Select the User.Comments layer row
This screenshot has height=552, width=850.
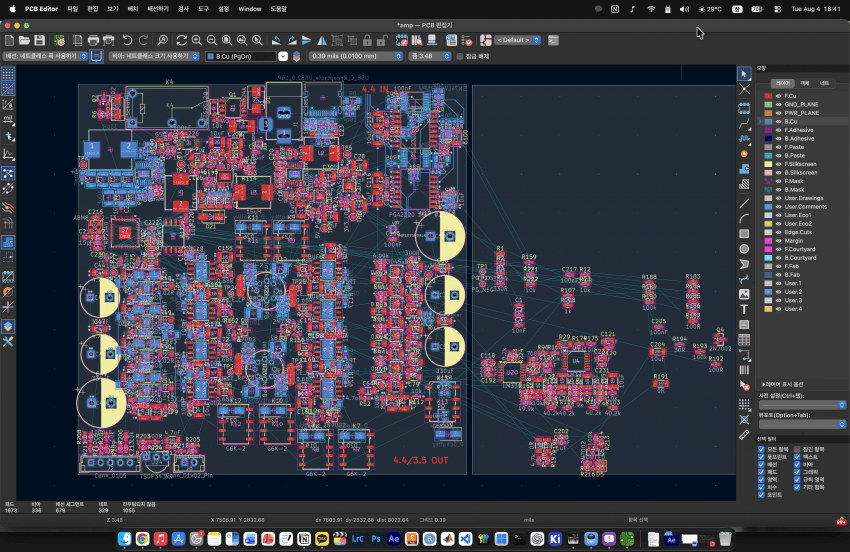(802, 207)
